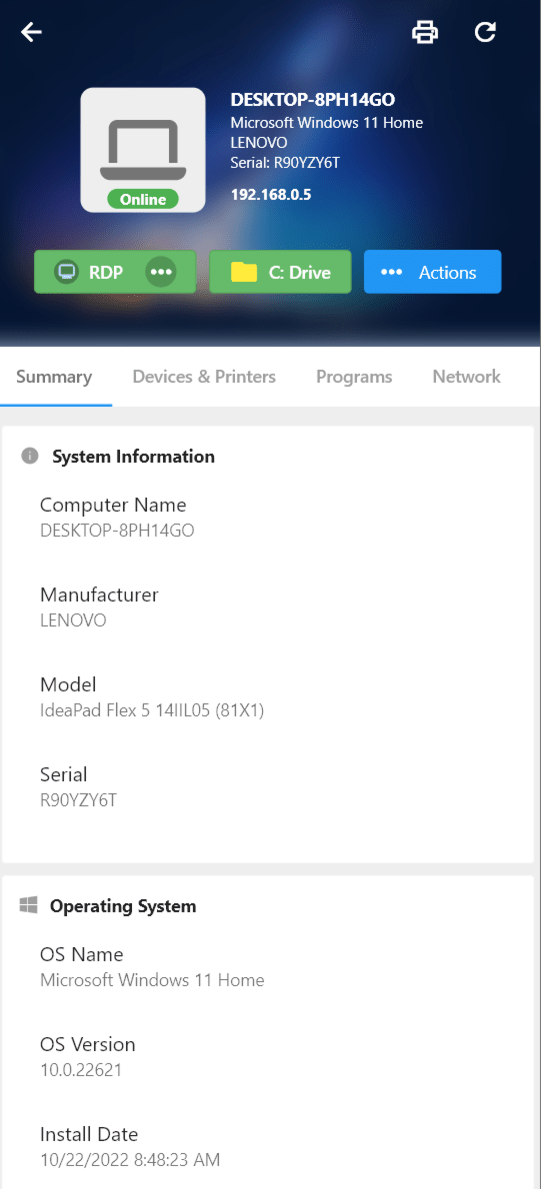The width and height of the screenshot is (541, 1189).
Task: Click the RDP button label
Action: tap(105, 272)
